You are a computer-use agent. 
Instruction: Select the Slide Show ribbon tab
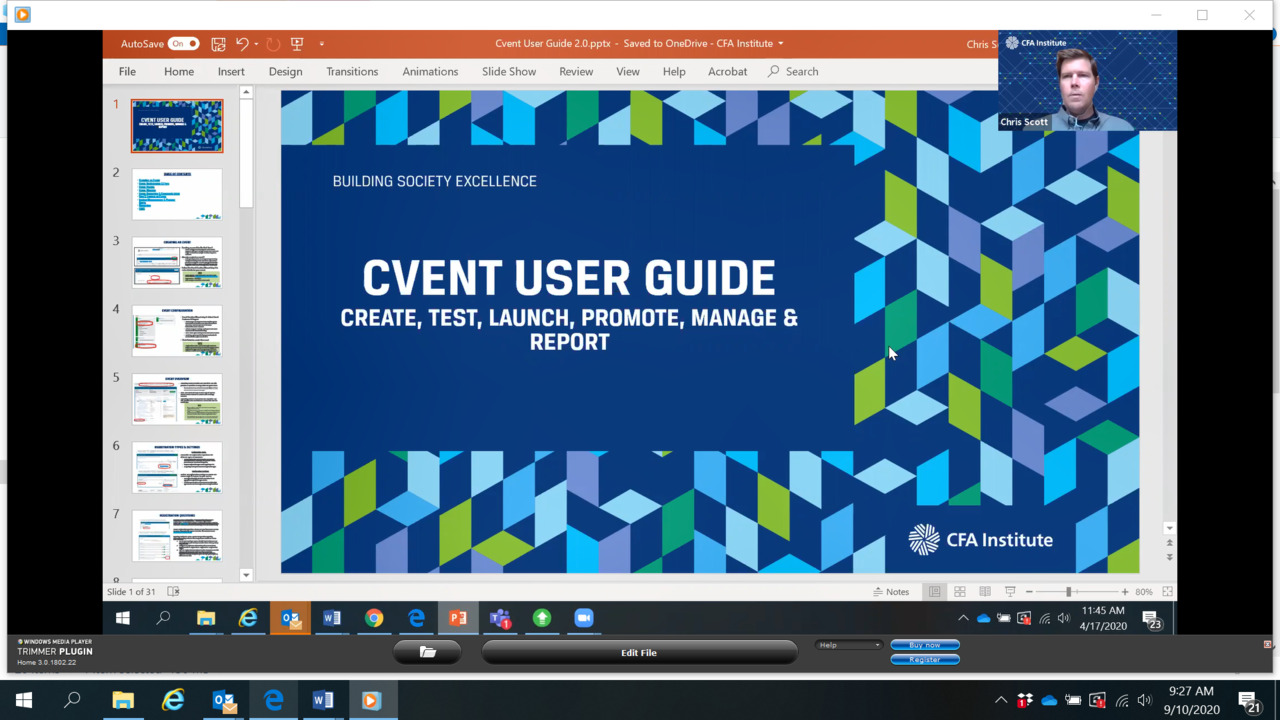[x=509, y=71]
